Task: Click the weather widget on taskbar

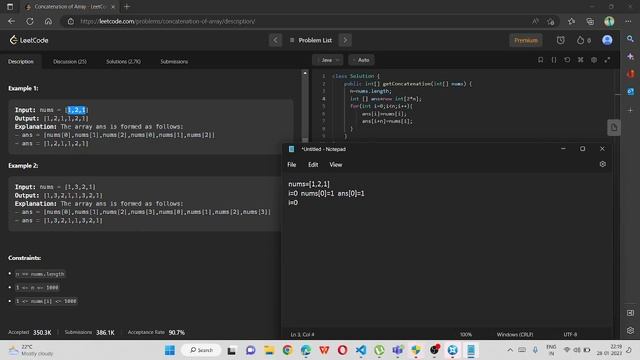Action: coord(31,350)
